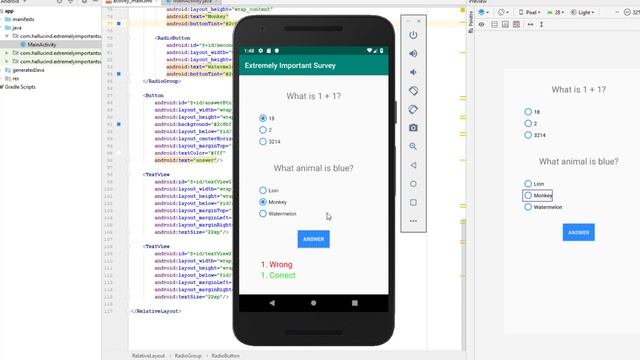Collapse the package containing MainActivity
The height and width of the screenshot is (360, 640).
tap(7, 36)
